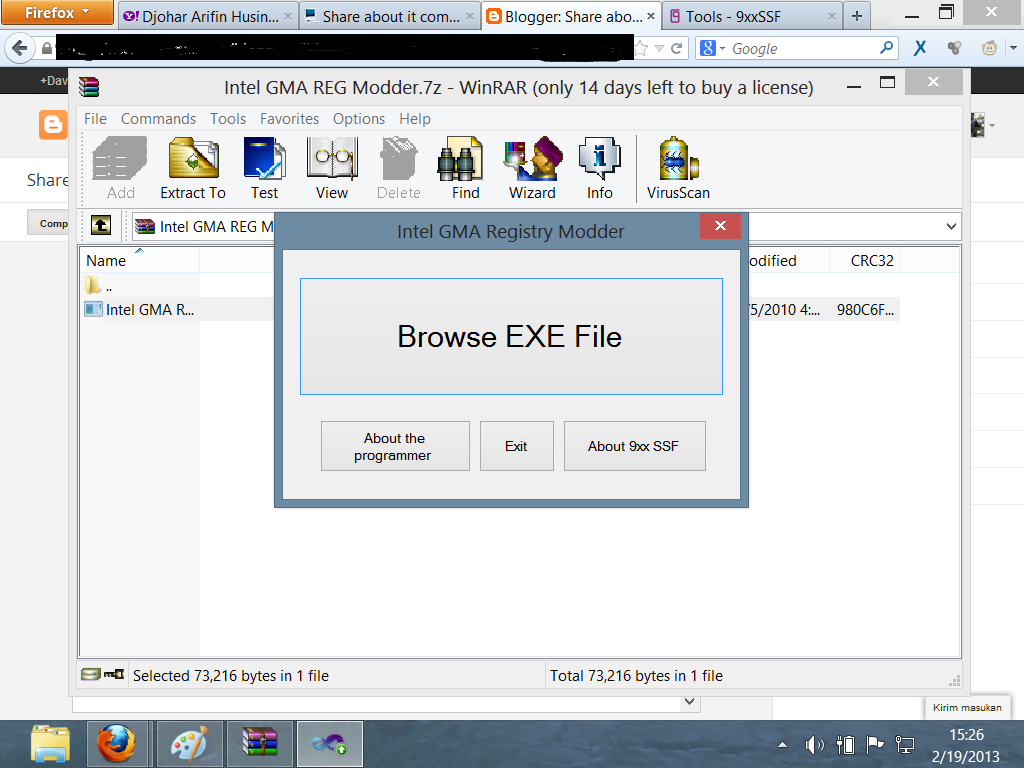Open the Favorites menu

pos(289,118)
